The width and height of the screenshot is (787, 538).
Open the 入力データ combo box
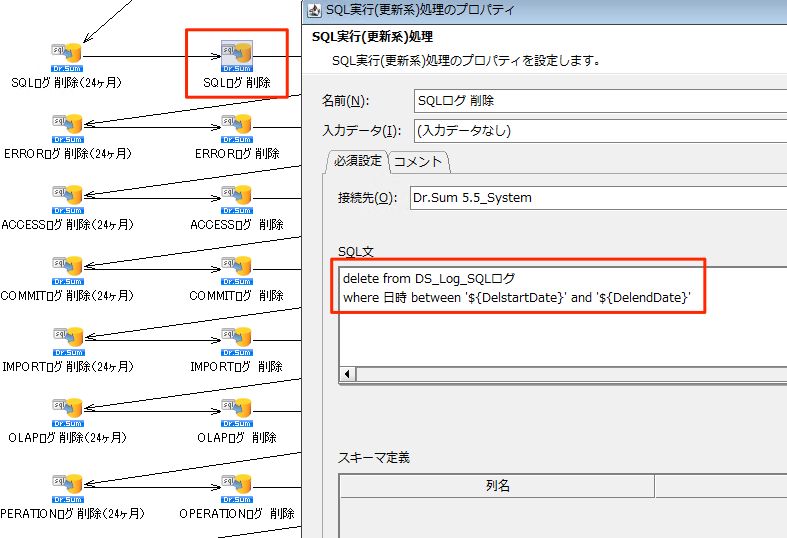600,130
